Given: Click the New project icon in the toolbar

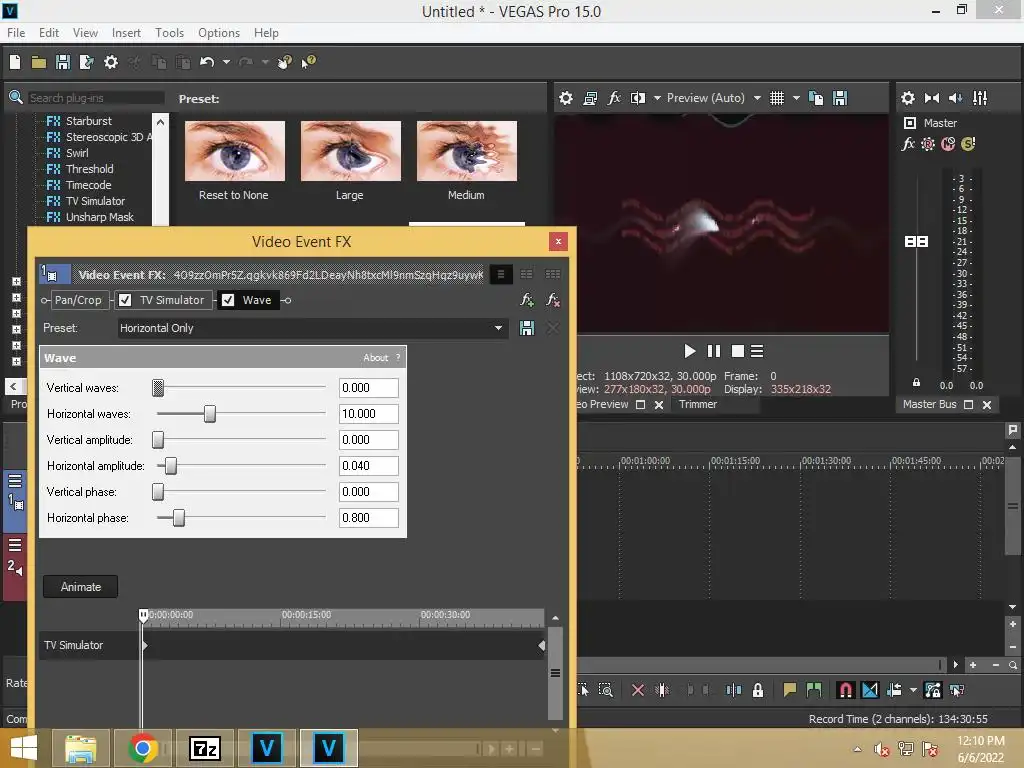Looking at the screenshot, I should coord(15,62).
